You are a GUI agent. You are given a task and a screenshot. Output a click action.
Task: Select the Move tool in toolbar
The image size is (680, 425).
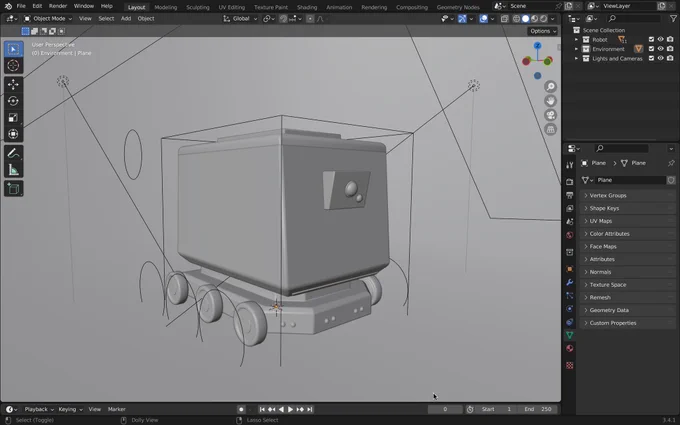coord(13,84)
